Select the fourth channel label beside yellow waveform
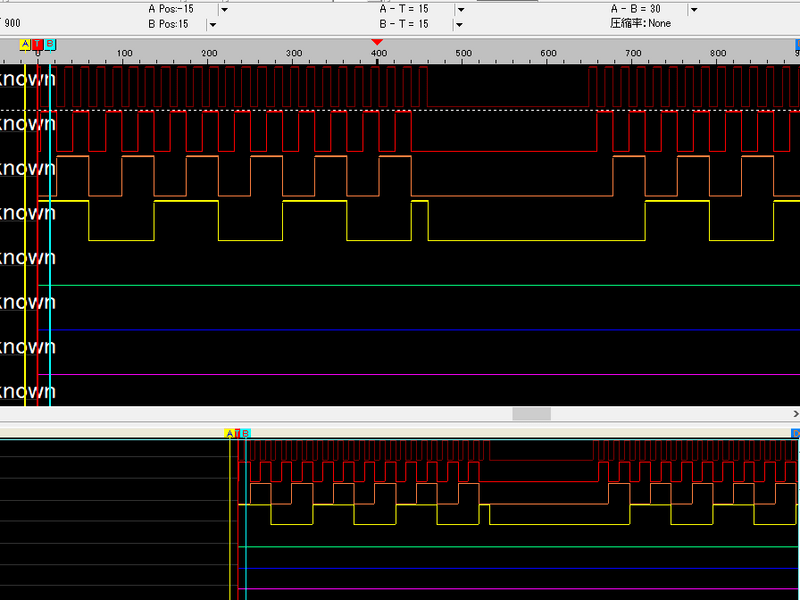This screenshot has width=800, height=600. 27,213
